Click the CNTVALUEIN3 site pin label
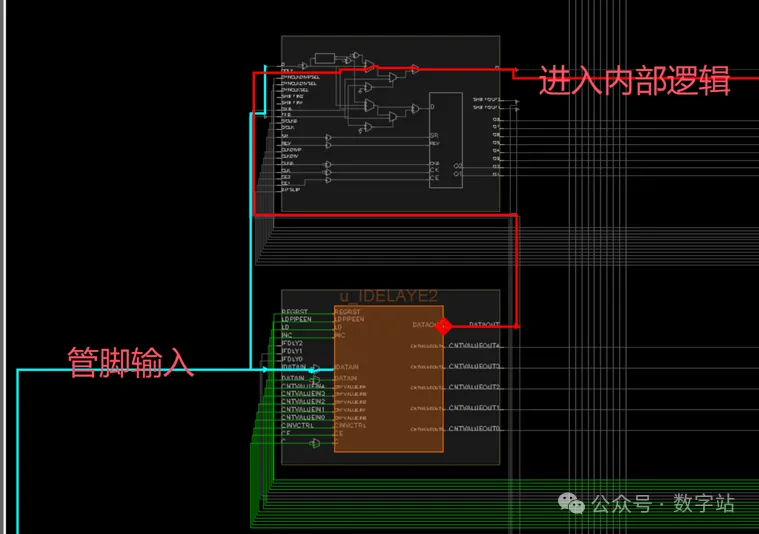 tap(304, 394)
